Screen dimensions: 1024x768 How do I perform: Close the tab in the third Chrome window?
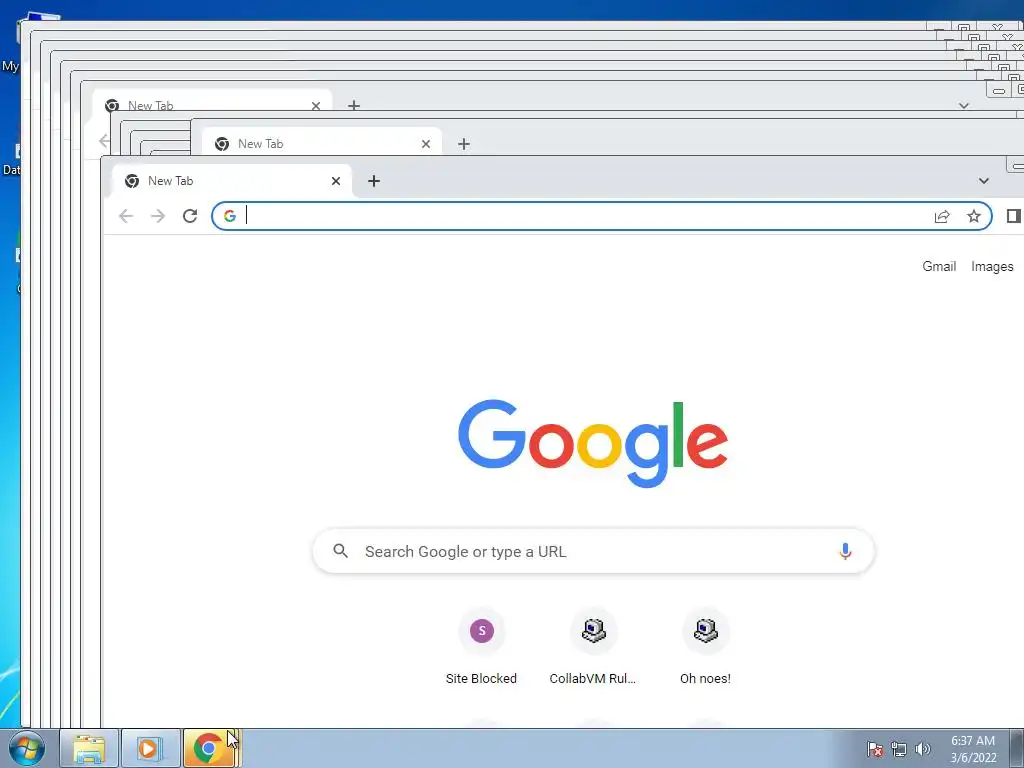315,105
